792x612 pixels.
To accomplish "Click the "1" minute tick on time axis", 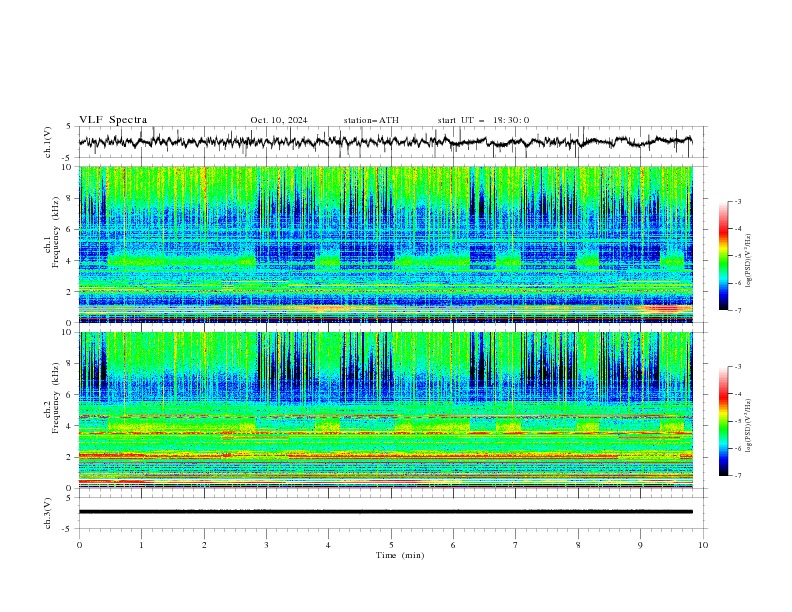I will pyautogui.click(x=141, y=545).
